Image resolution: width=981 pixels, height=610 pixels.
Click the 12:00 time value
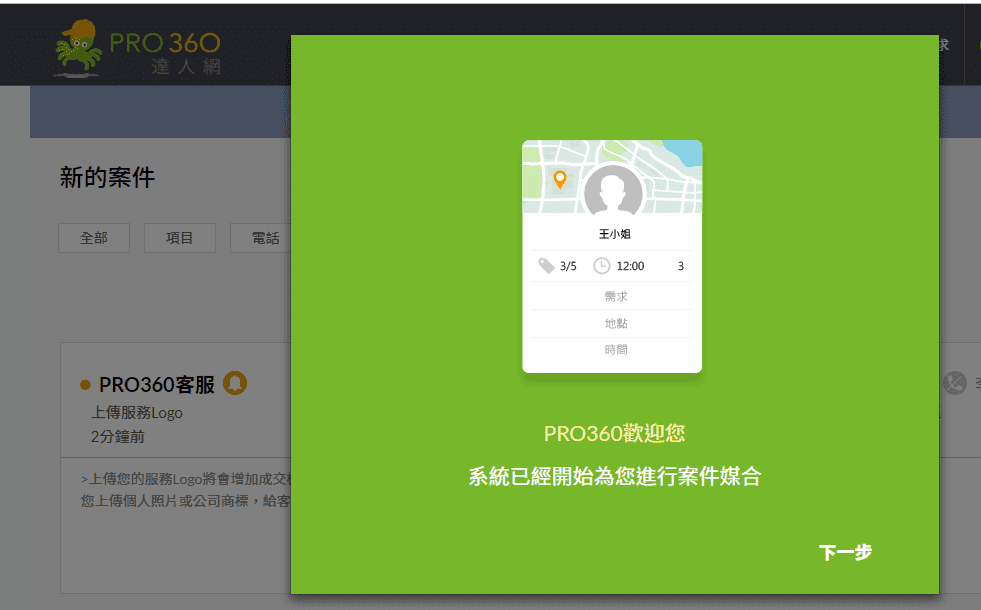(630, 266)
